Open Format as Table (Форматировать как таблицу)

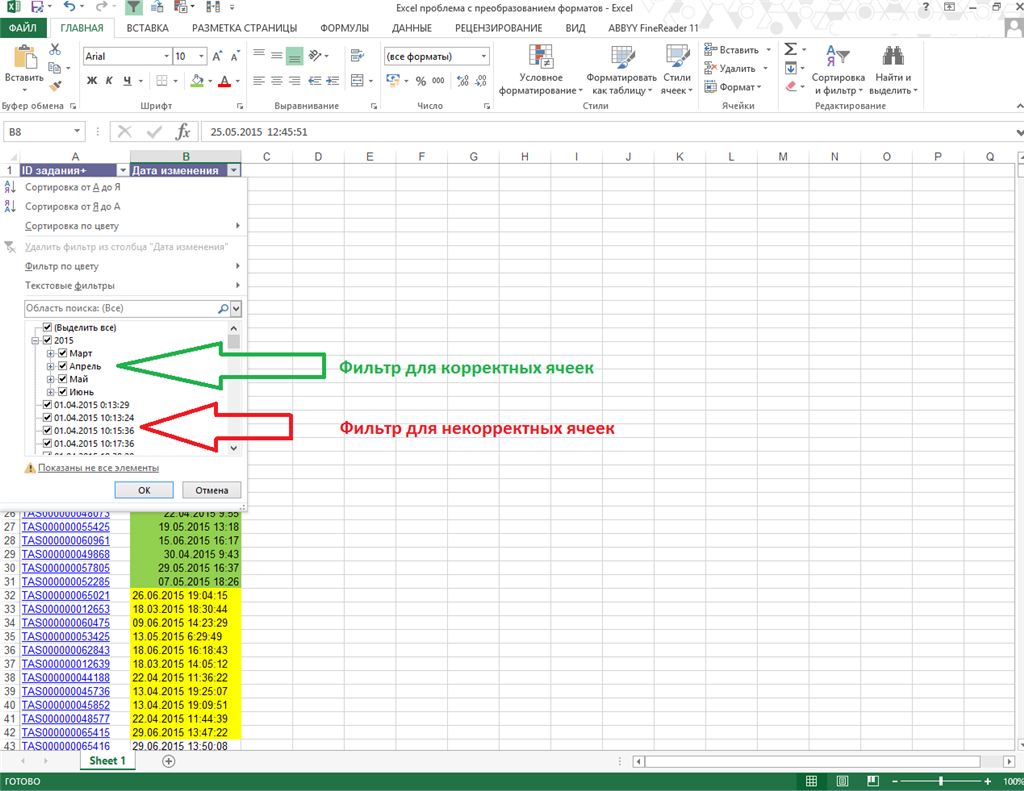(x=622, y=70)
